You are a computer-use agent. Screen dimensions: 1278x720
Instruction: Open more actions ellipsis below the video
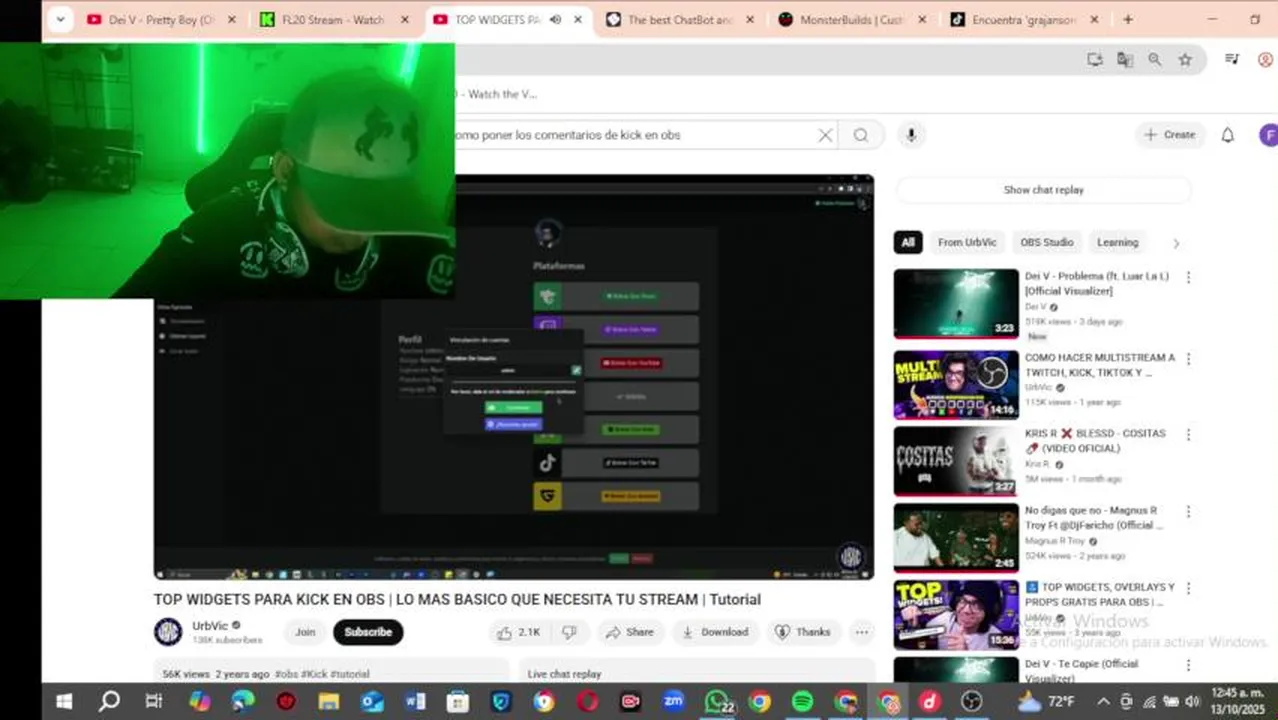click(x=862, y=632)
